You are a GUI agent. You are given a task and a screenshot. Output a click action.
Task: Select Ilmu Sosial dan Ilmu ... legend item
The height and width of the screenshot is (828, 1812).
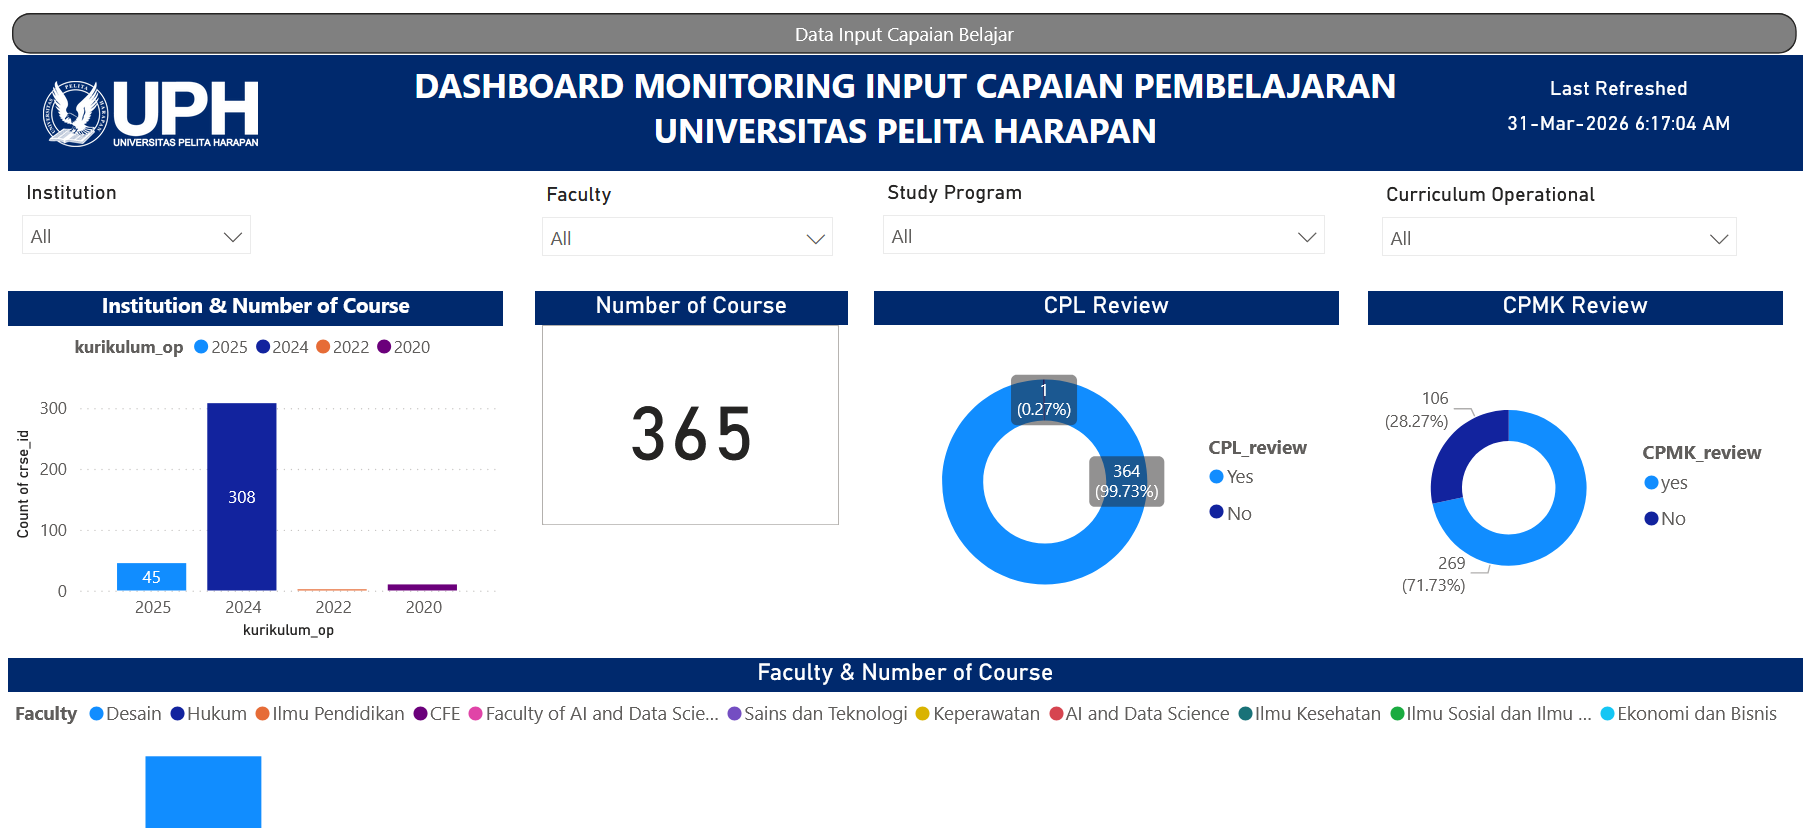(1491, 714)
